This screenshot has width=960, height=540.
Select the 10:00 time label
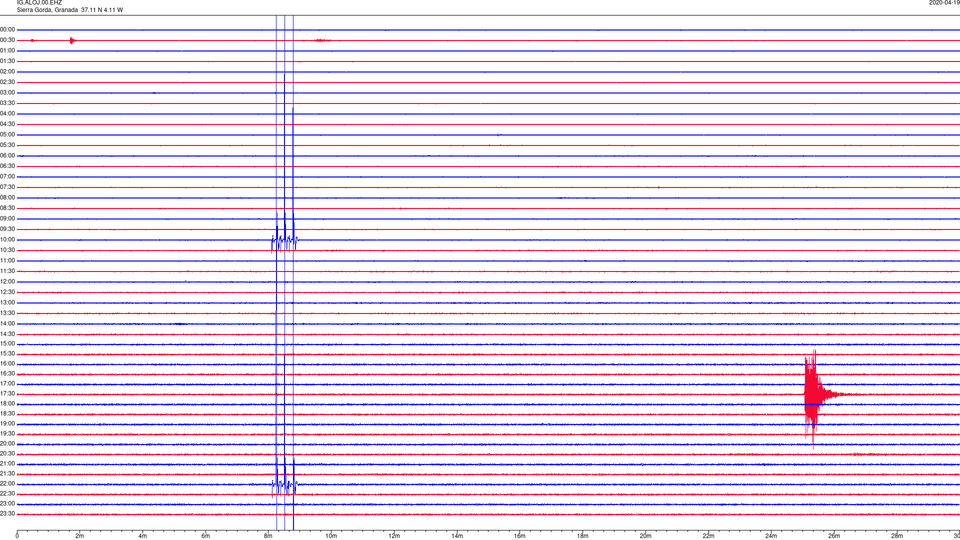pyautogui.click(x=7, y=239)
